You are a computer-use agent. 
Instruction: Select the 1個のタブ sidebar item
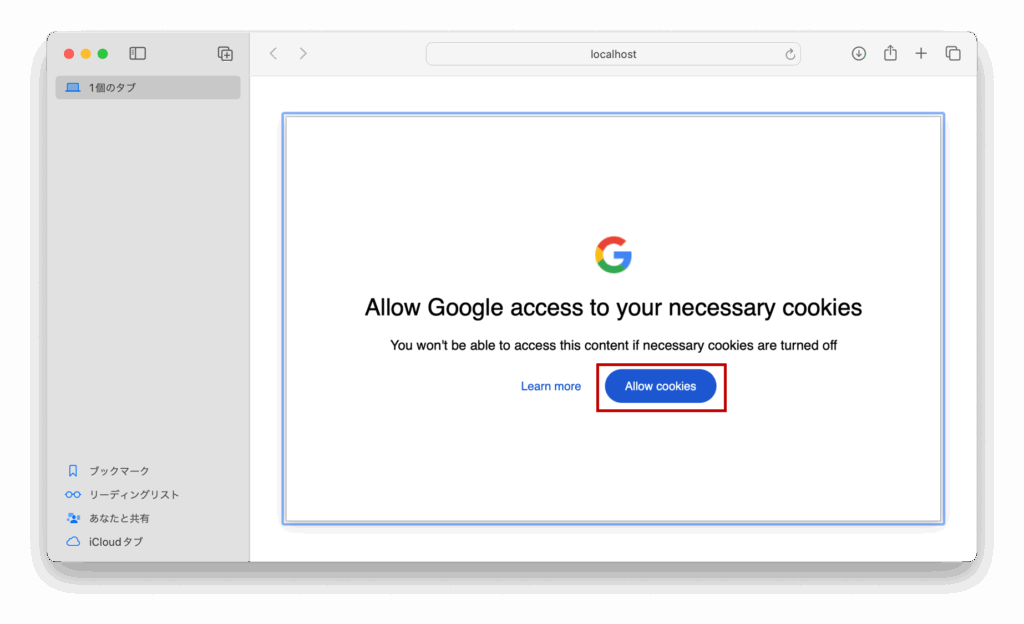148,87
